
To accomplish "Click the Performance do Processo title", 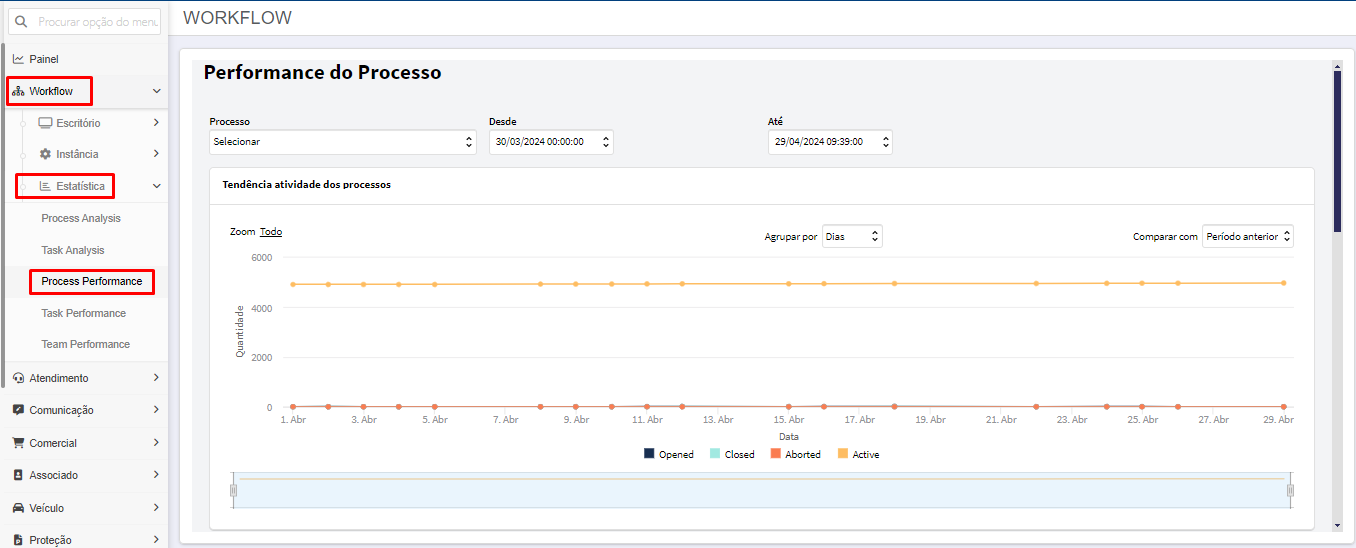I will point(322,73).
